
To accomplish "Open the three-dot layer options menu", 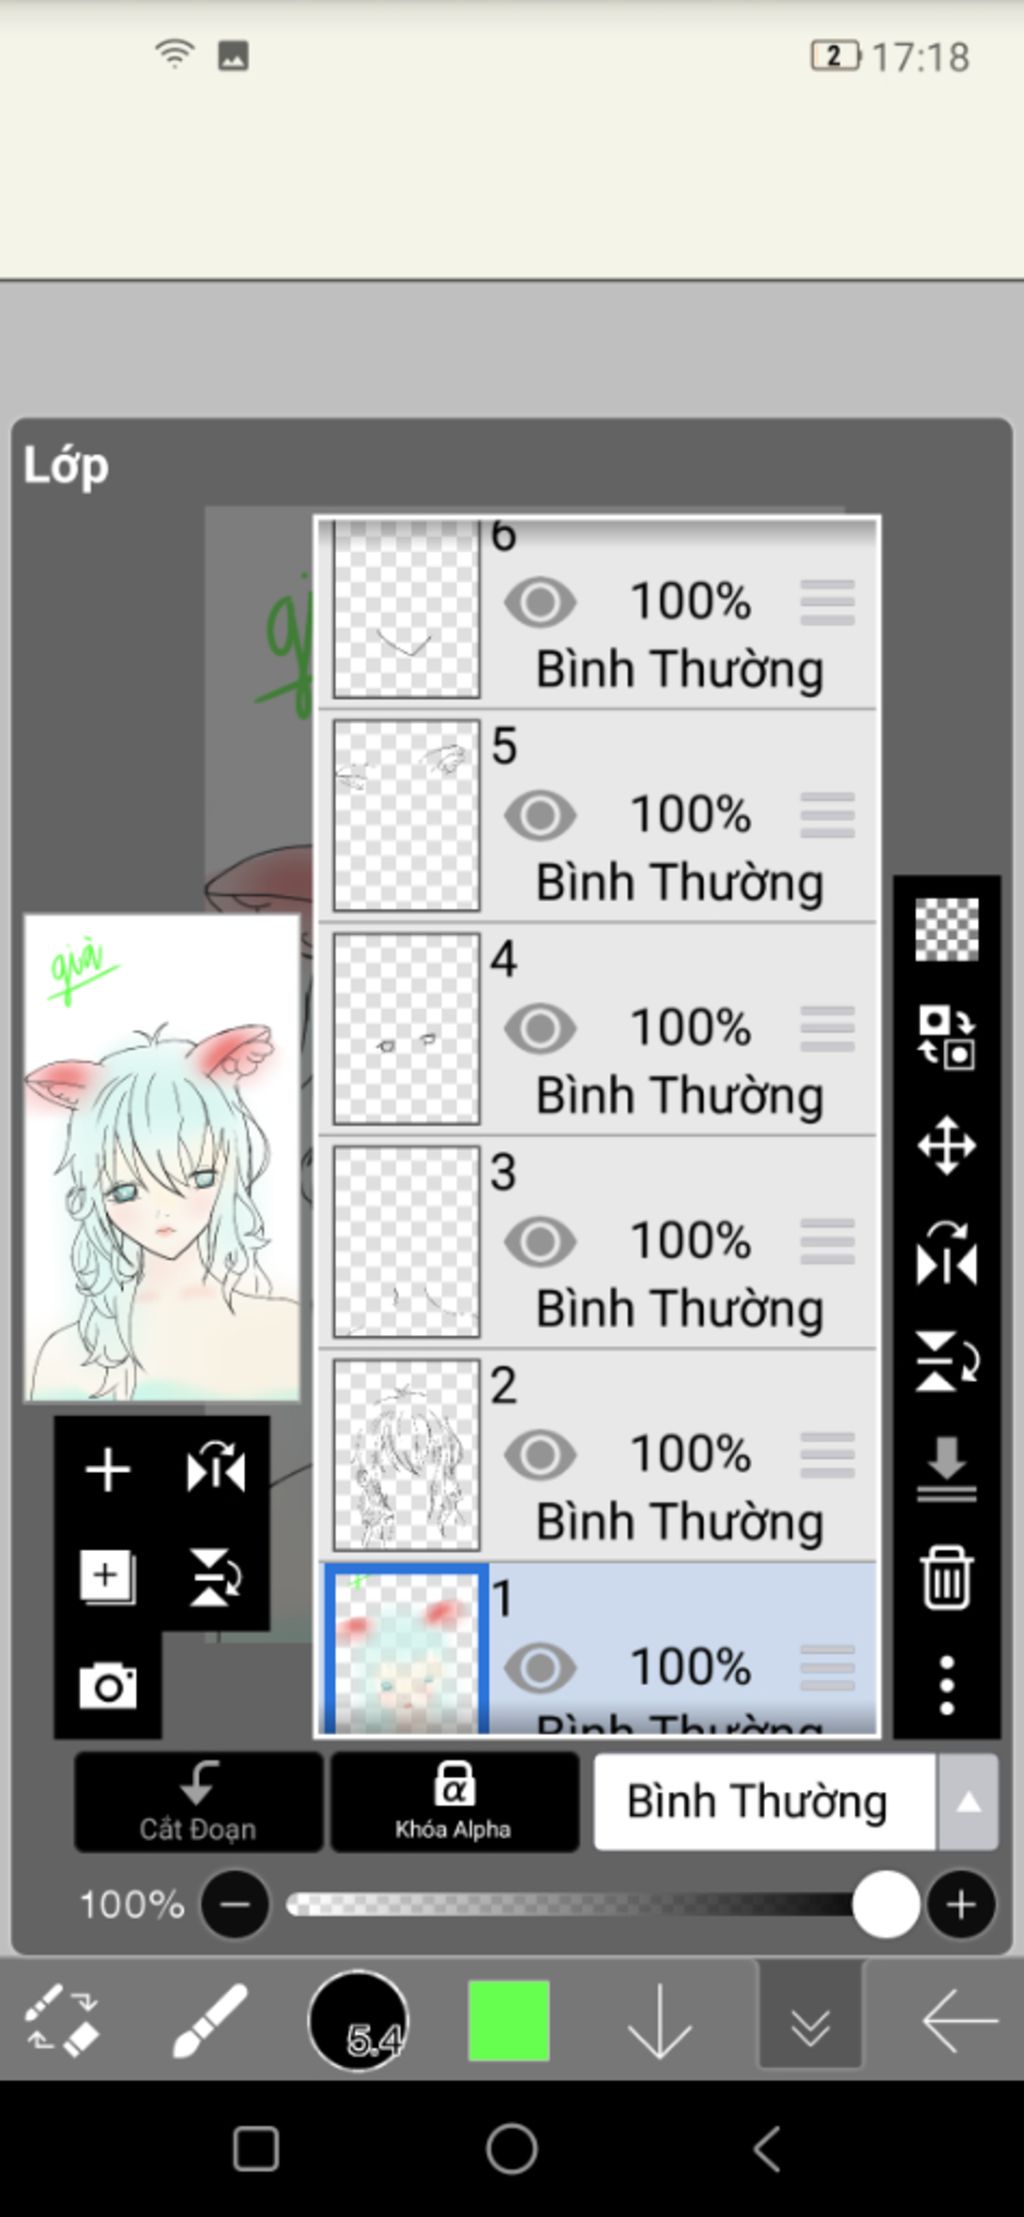I will tap(946, 1685).
